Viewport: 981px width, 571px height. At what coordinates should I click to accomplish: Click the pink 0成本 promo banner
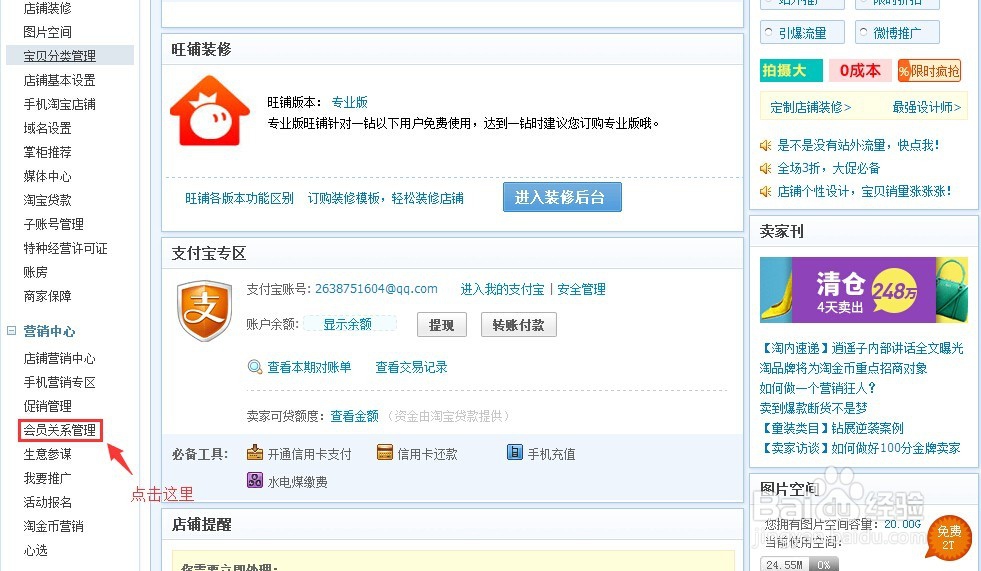click(860, 71)
